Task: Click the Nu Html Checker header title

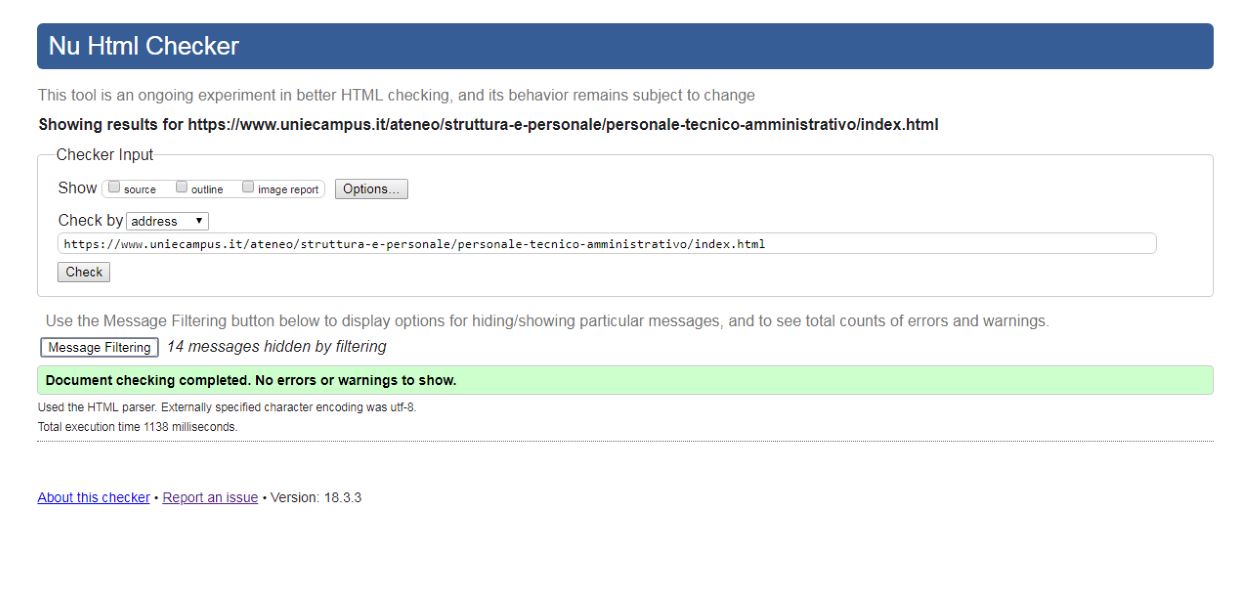Action: click(144, 46)
